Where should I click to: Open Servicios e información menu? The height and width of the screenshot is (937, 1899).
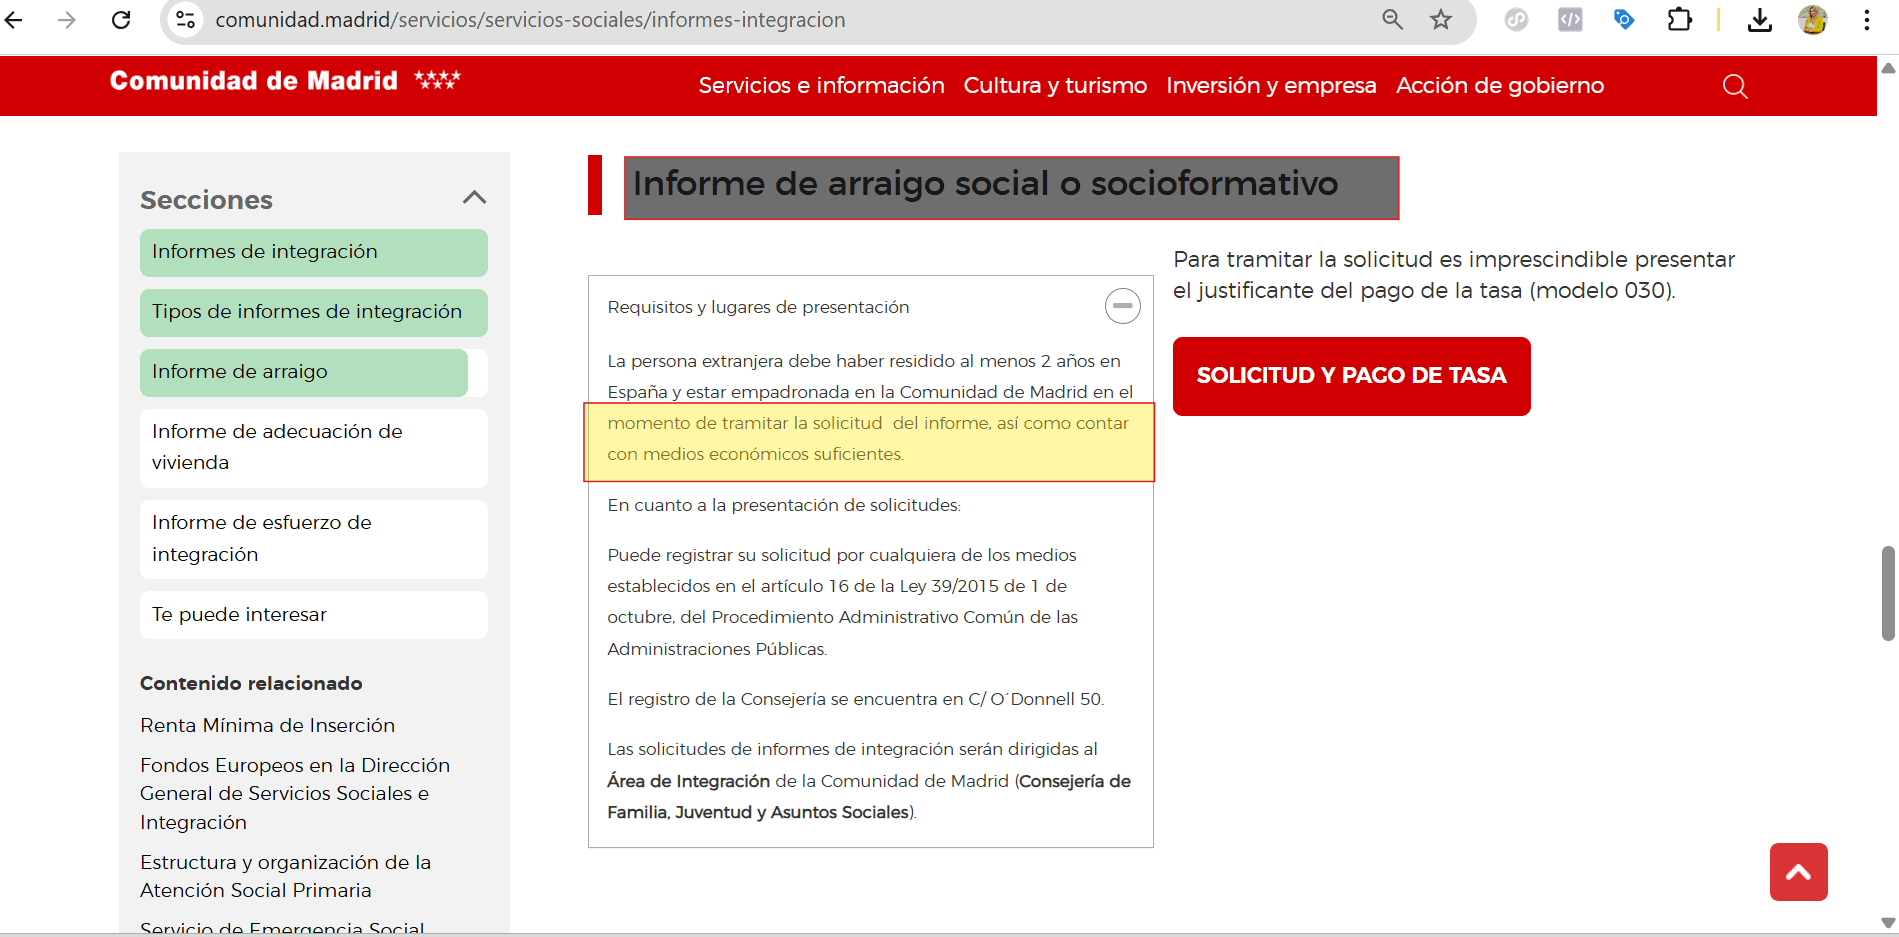pyautogui.click(x=821, y=86)
